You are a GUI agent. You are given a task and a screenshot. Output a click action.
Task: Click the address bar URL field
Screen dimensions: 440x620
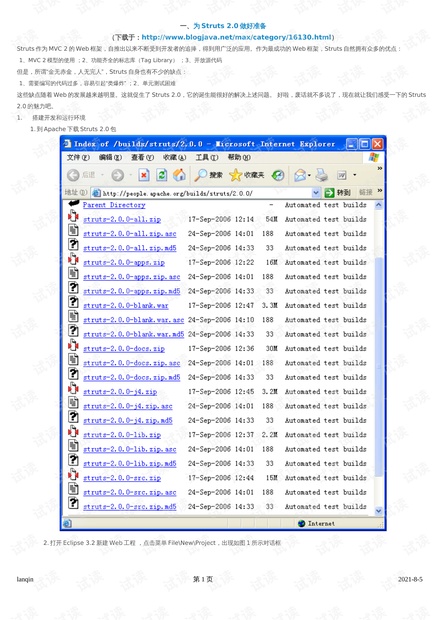pos(206,193)
